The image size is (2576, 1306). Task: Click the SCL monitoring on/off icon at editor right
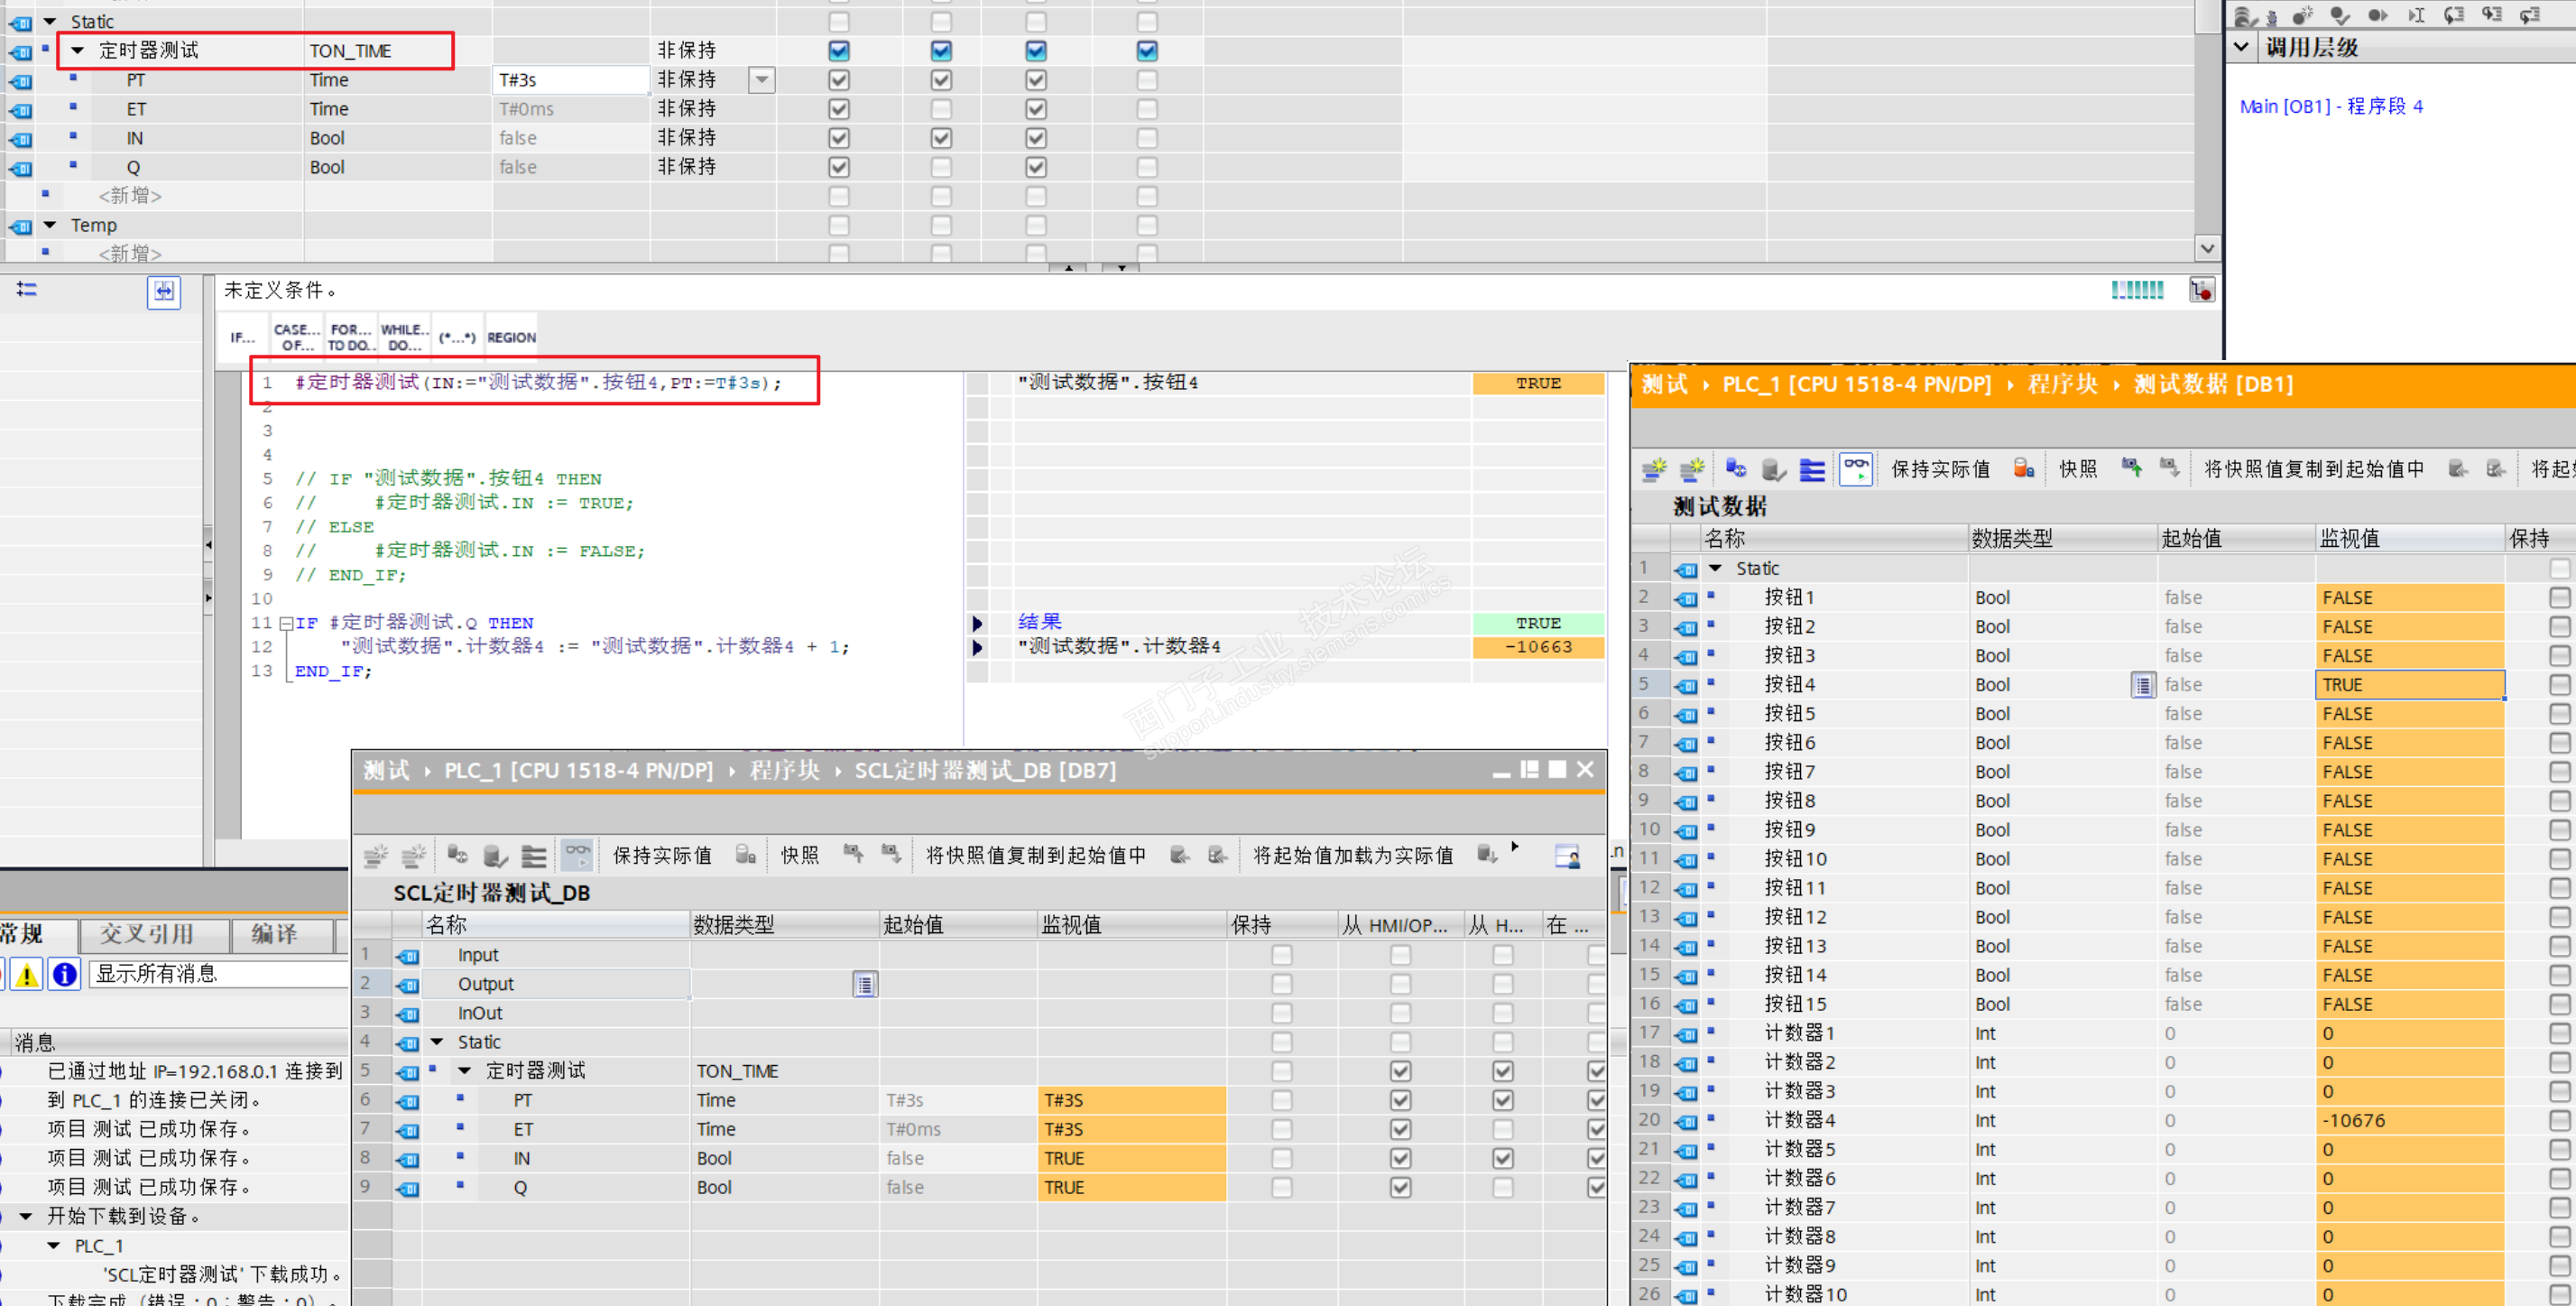click(2201, 290)
